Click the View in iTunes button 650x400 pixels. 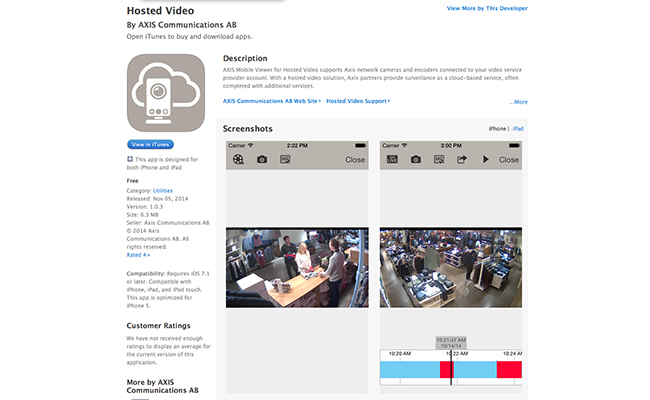[150, 145]
